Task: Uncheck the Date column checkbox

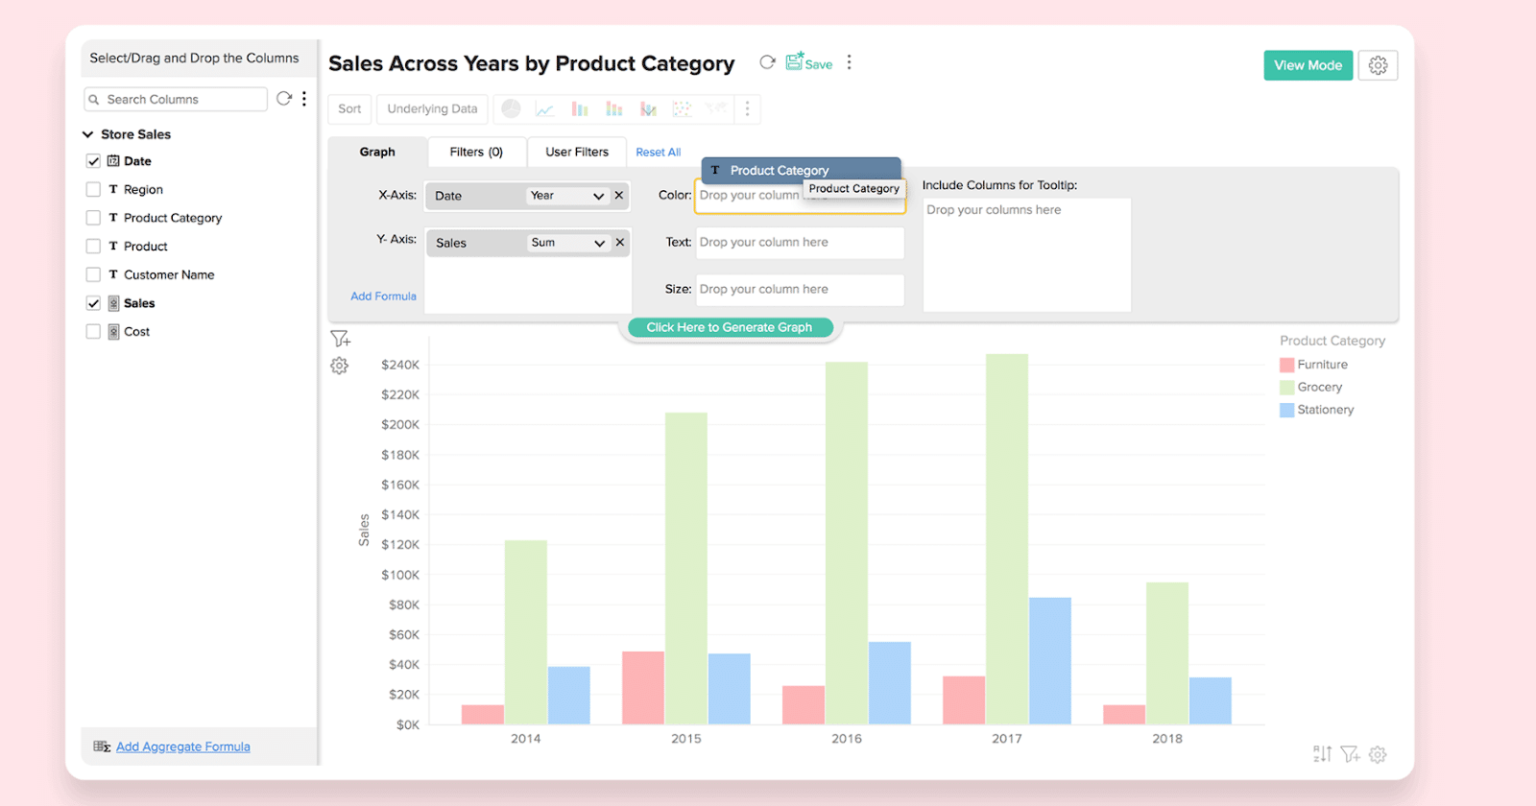Action: coord(93,160)
